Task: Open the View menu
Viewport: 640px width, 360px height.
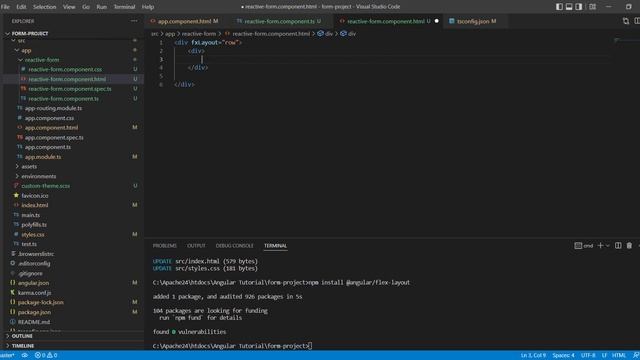Action: pyautogui.click(x=69, y=7)
